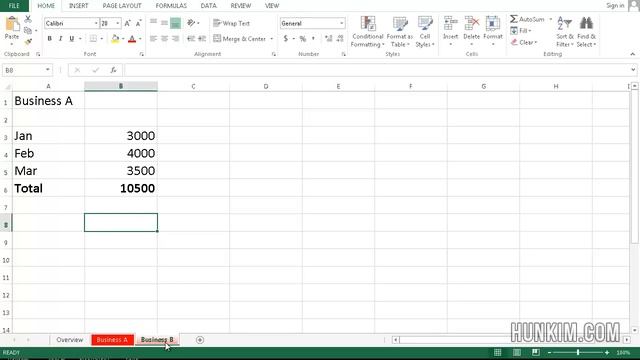The height and width of the screenshot is (360, 640).
Task: Open Sort & Filter menu
Action: [565, 32]
